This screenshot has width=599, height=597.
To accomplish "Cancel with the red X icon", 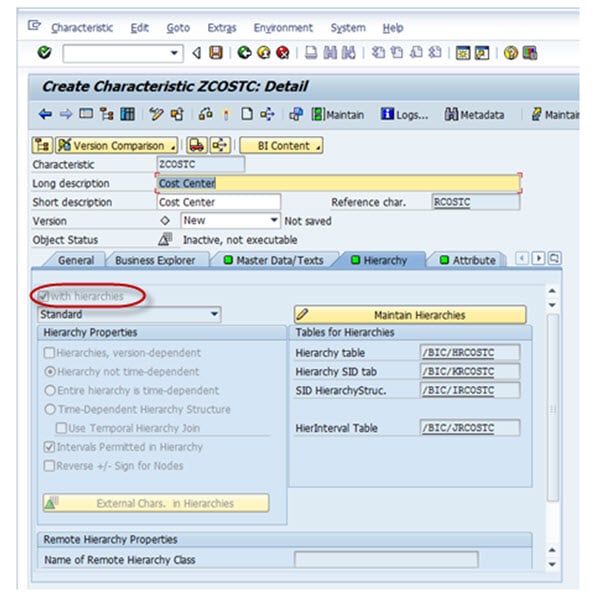I will click(x=283, y=53).
